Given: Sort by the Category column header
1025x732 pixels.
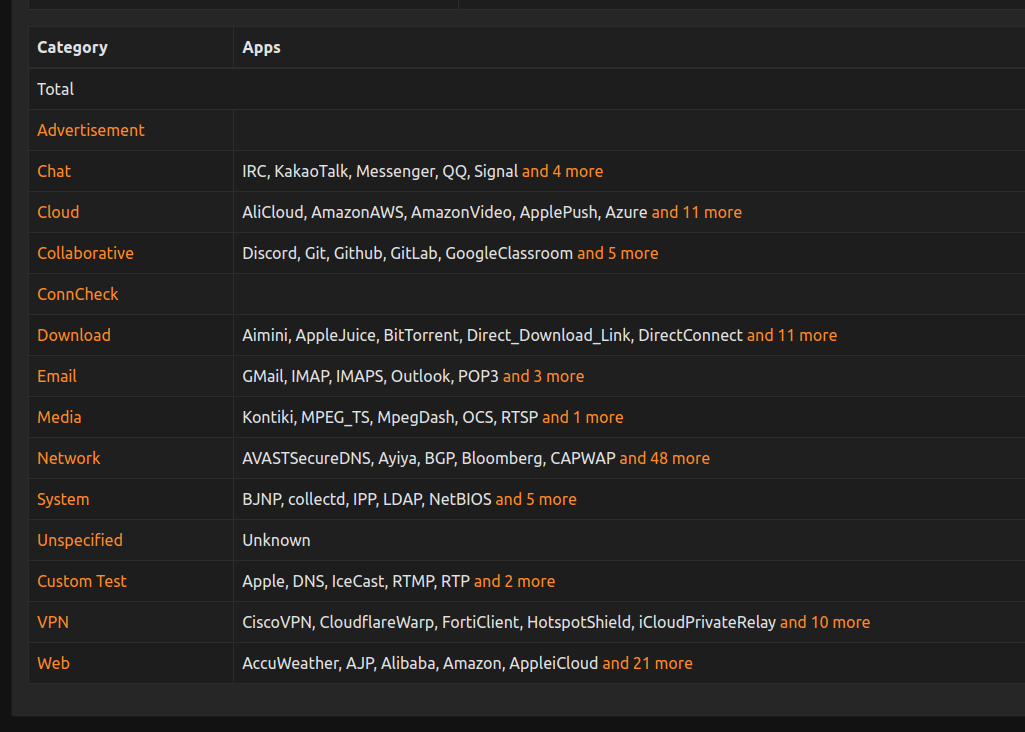Looking at the screenshot, I should [x=71, y=47].
